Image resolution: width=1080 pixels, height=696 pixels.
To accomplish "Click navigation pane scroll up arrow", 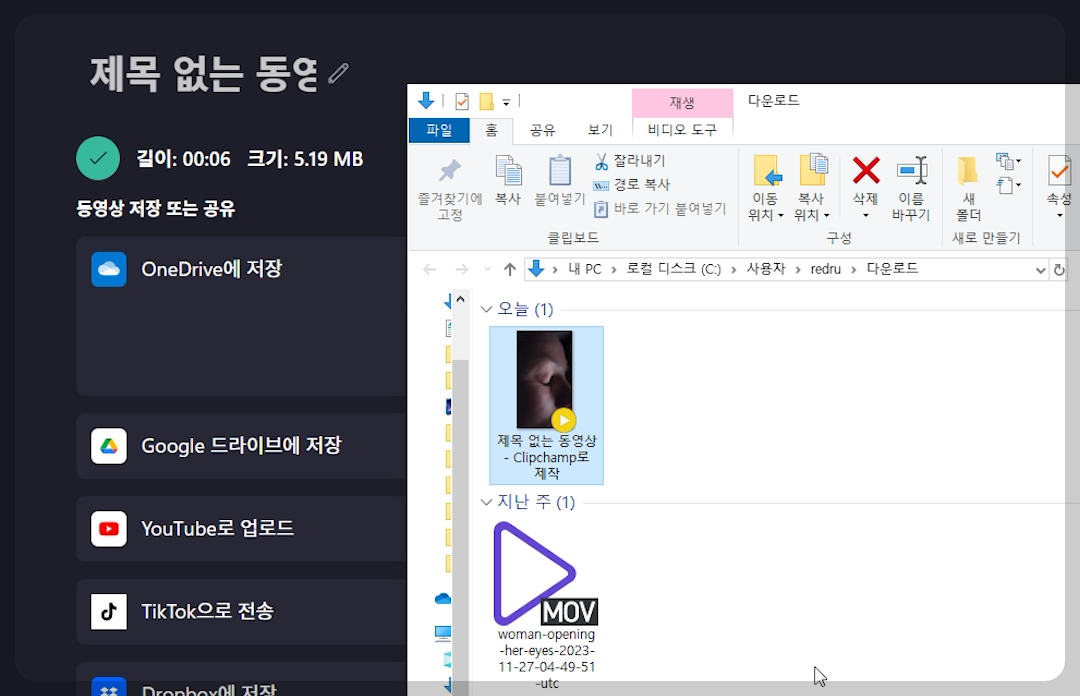I will 460,299.
